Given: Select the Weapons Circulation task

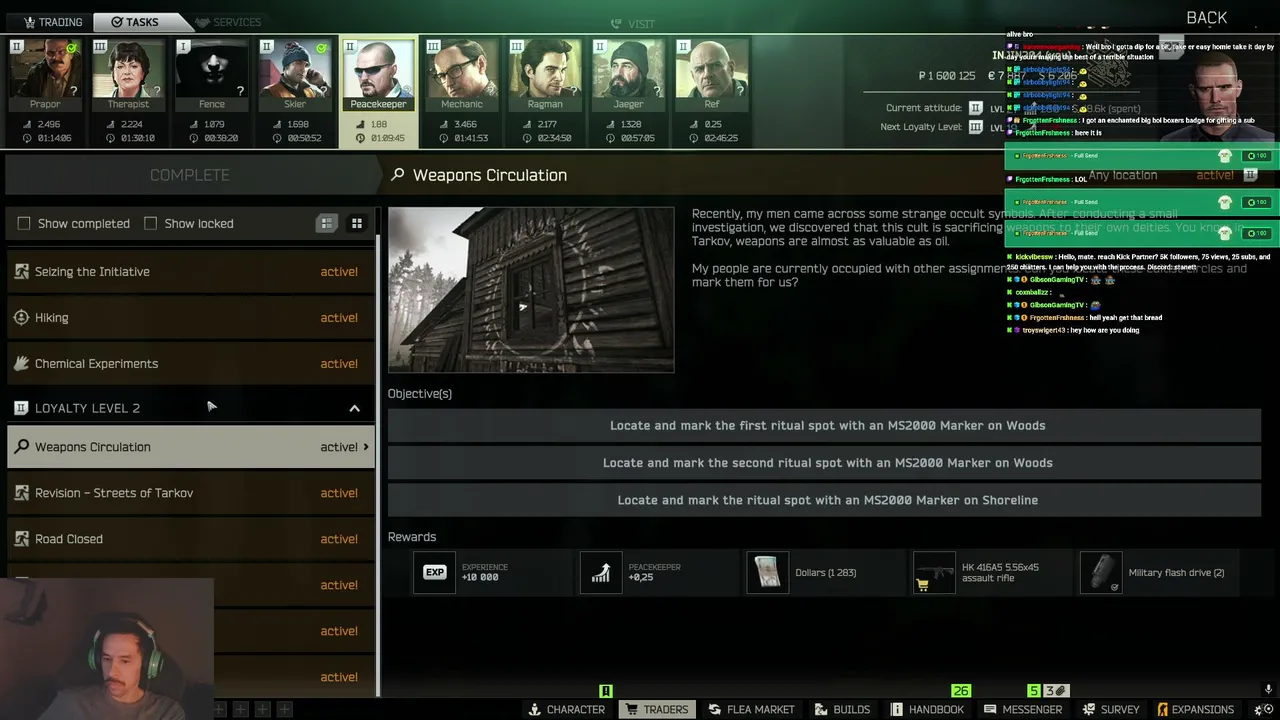Looking at the screenshot, I should point(190,447).
